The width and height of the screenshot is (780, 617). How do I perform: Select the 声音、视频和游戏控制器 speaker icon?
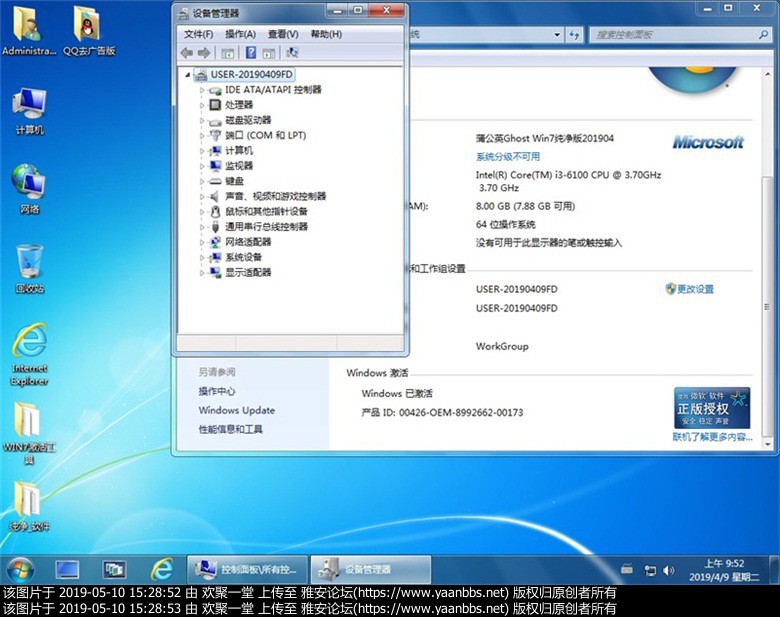tap(215, 197)
